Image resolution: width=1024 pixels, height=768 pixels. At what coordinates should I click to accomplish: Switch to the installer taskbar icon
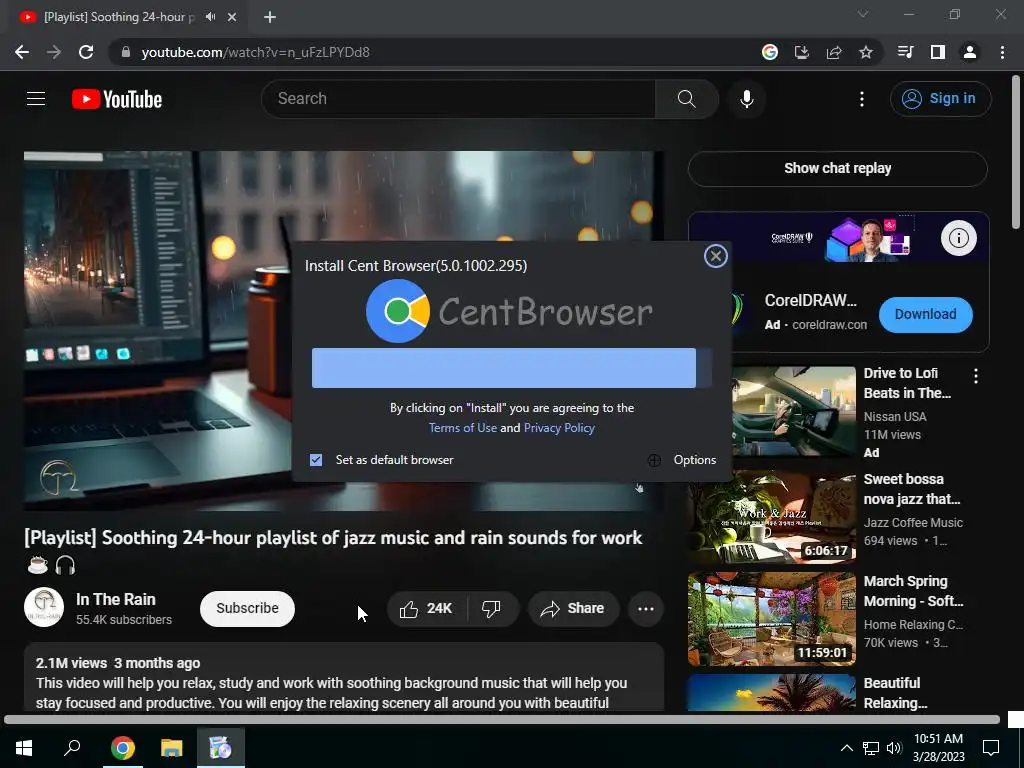(x=221, y=748)
